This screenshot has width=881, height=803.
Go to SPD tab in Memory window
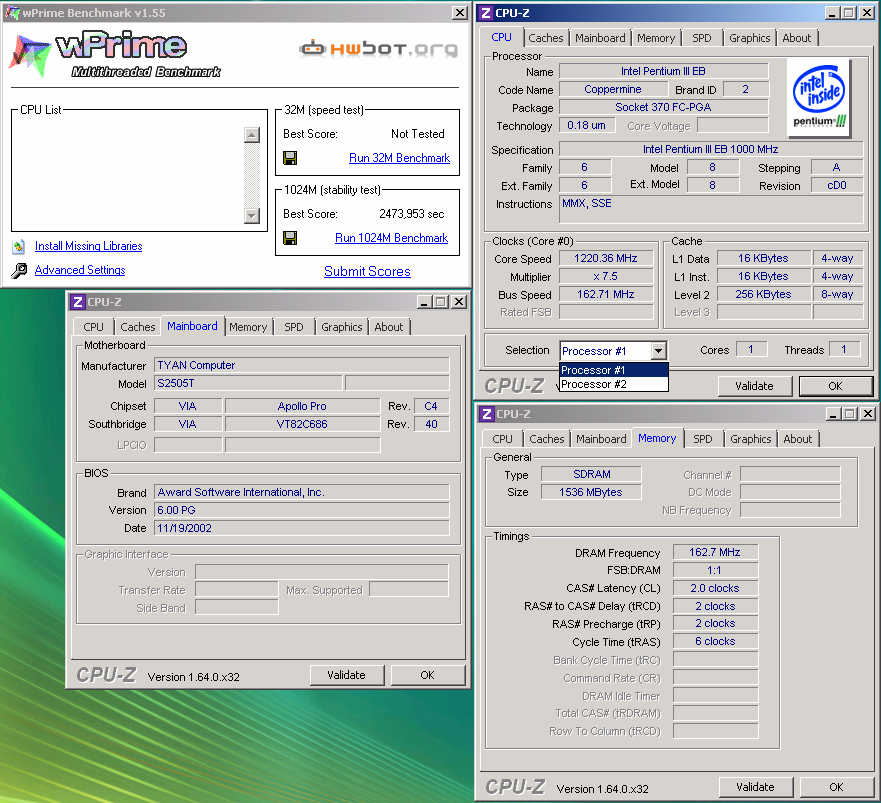pos(702,439)
